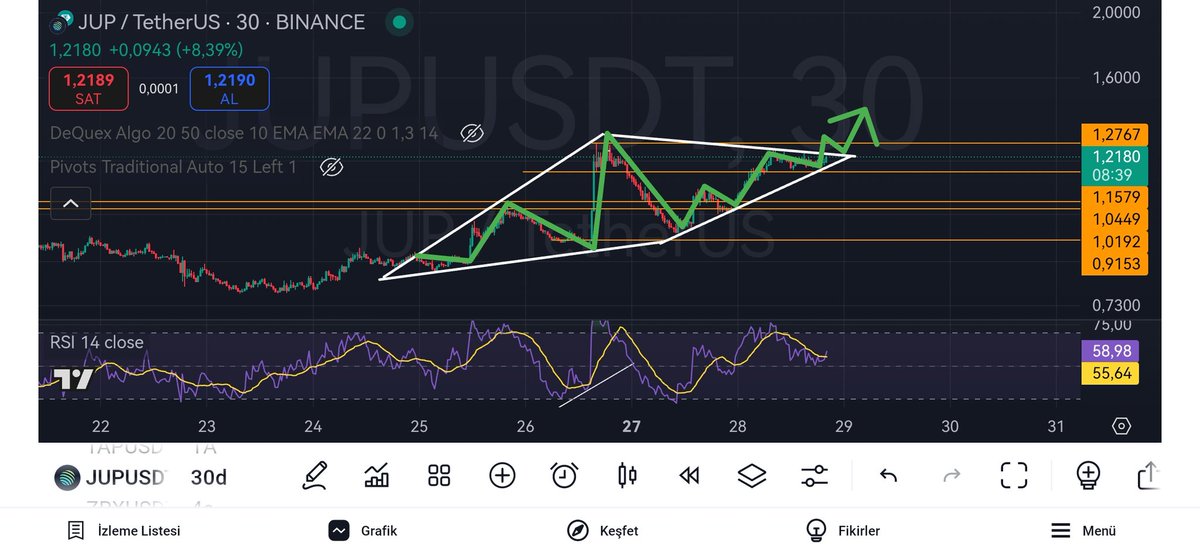Screen dimensions: 1200x554
Task: Open the indicators chart icon
Action: point(377,475)
